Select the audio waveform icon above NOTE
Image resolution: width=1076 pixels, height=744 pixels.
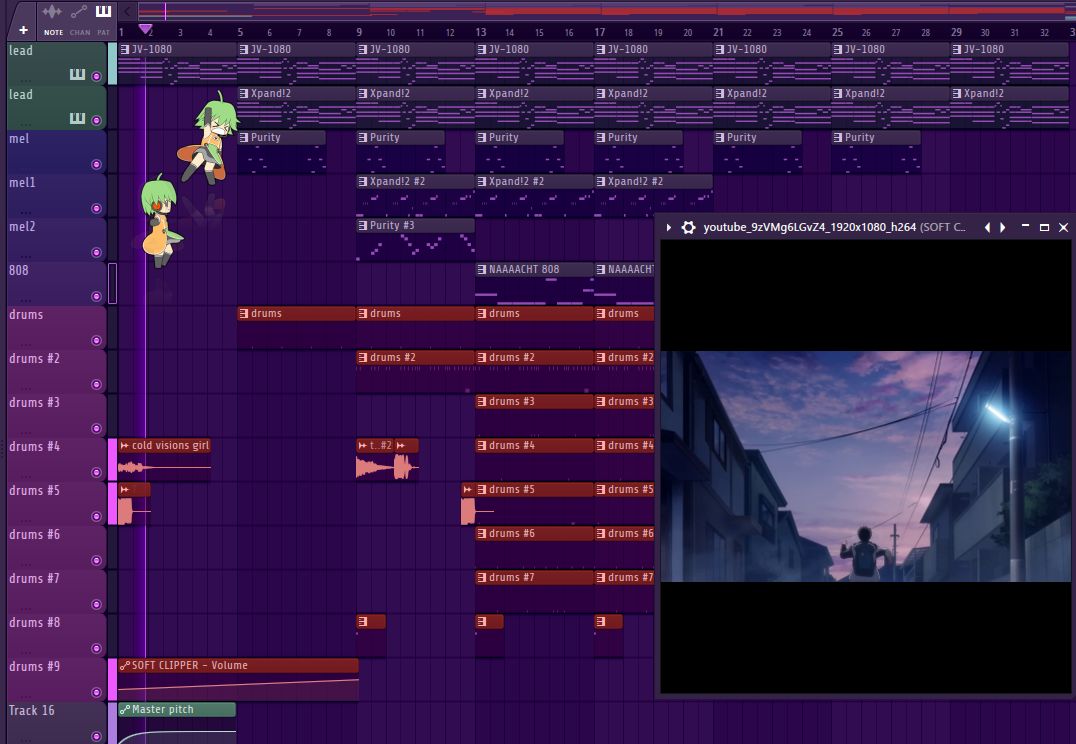(52, 12)
